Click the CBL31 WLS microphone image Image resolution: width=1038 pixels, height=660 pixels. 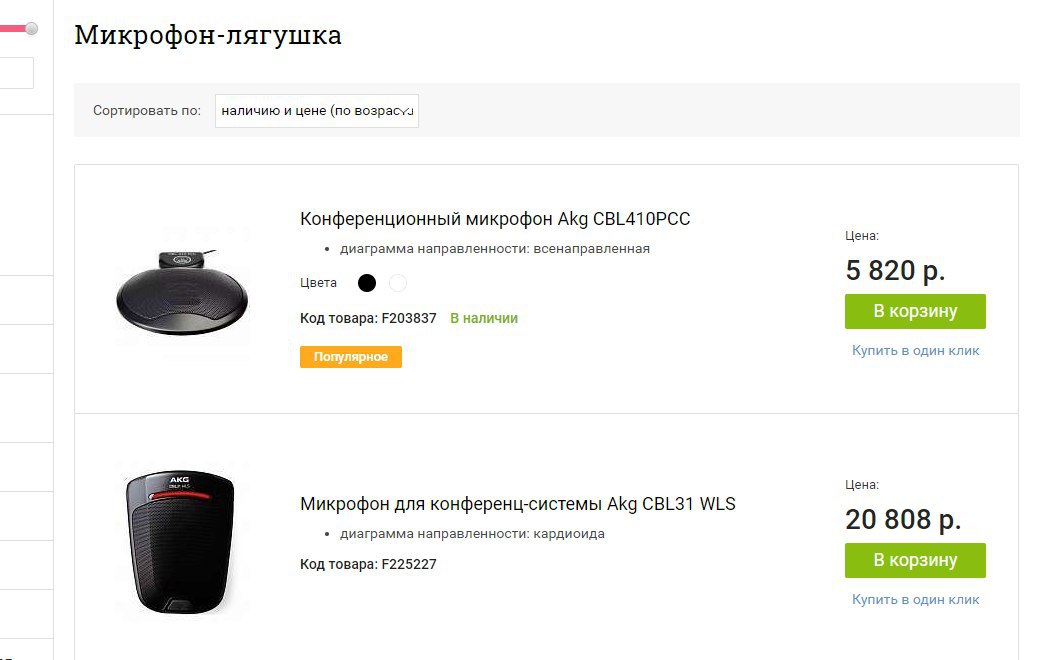tap(180, 542)
